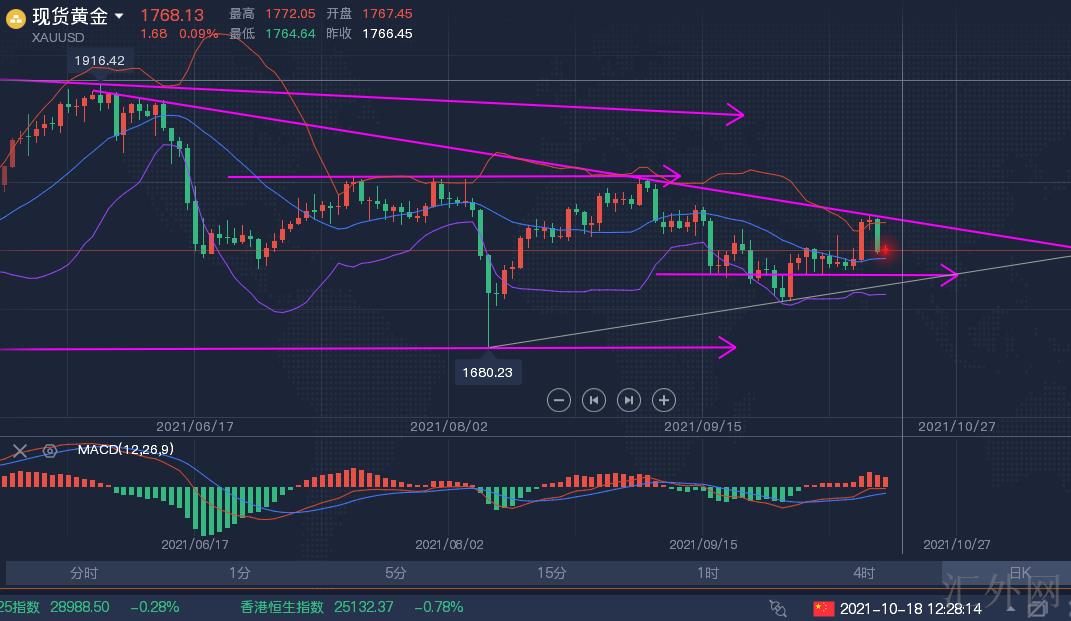The image size is (1071, 621).
Task: Click the 1680.23 low price label
Action: click(487, 372)
